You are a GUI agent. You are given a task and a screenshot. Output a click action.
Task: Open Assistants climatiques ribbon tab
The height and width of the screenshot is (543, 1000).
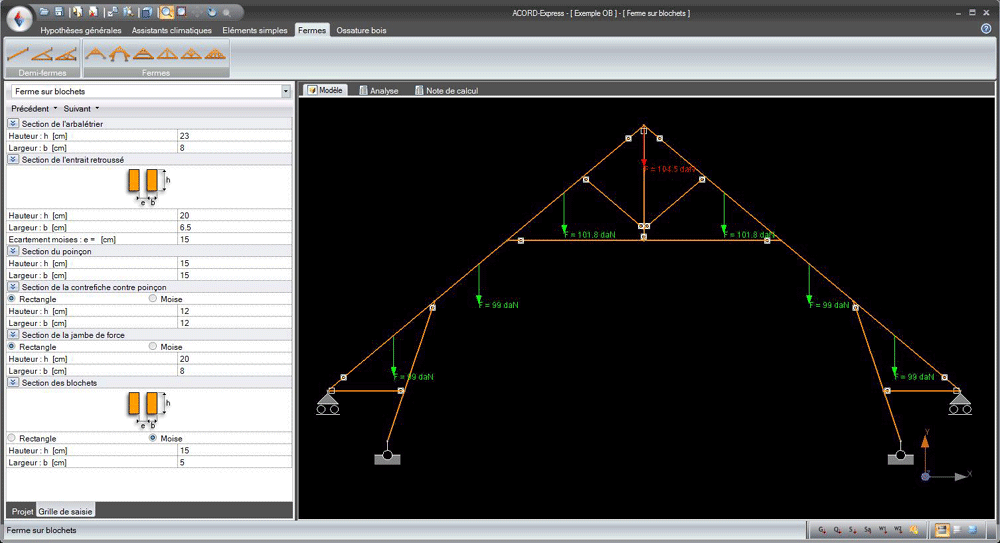(x=172, y=30)
